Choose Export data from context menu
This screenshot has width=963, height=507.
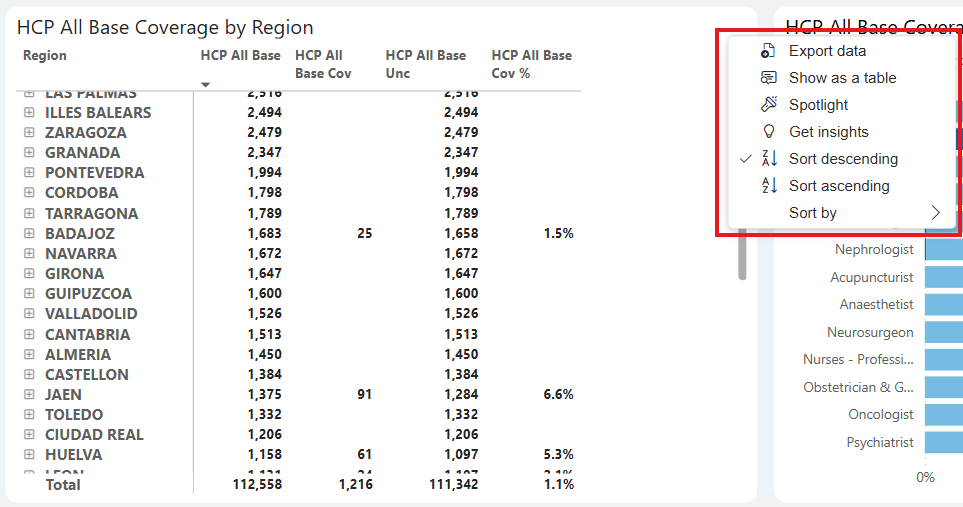click(827, 51)
